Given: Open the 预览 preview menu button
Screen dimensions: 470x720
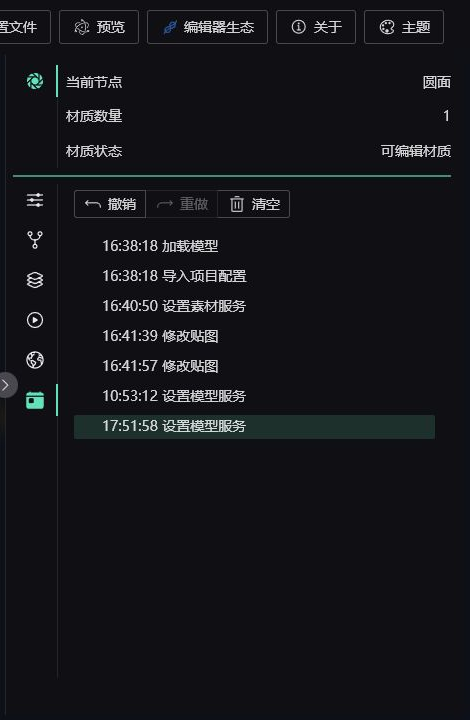Looking at the screenshot, I should point(99,27).
